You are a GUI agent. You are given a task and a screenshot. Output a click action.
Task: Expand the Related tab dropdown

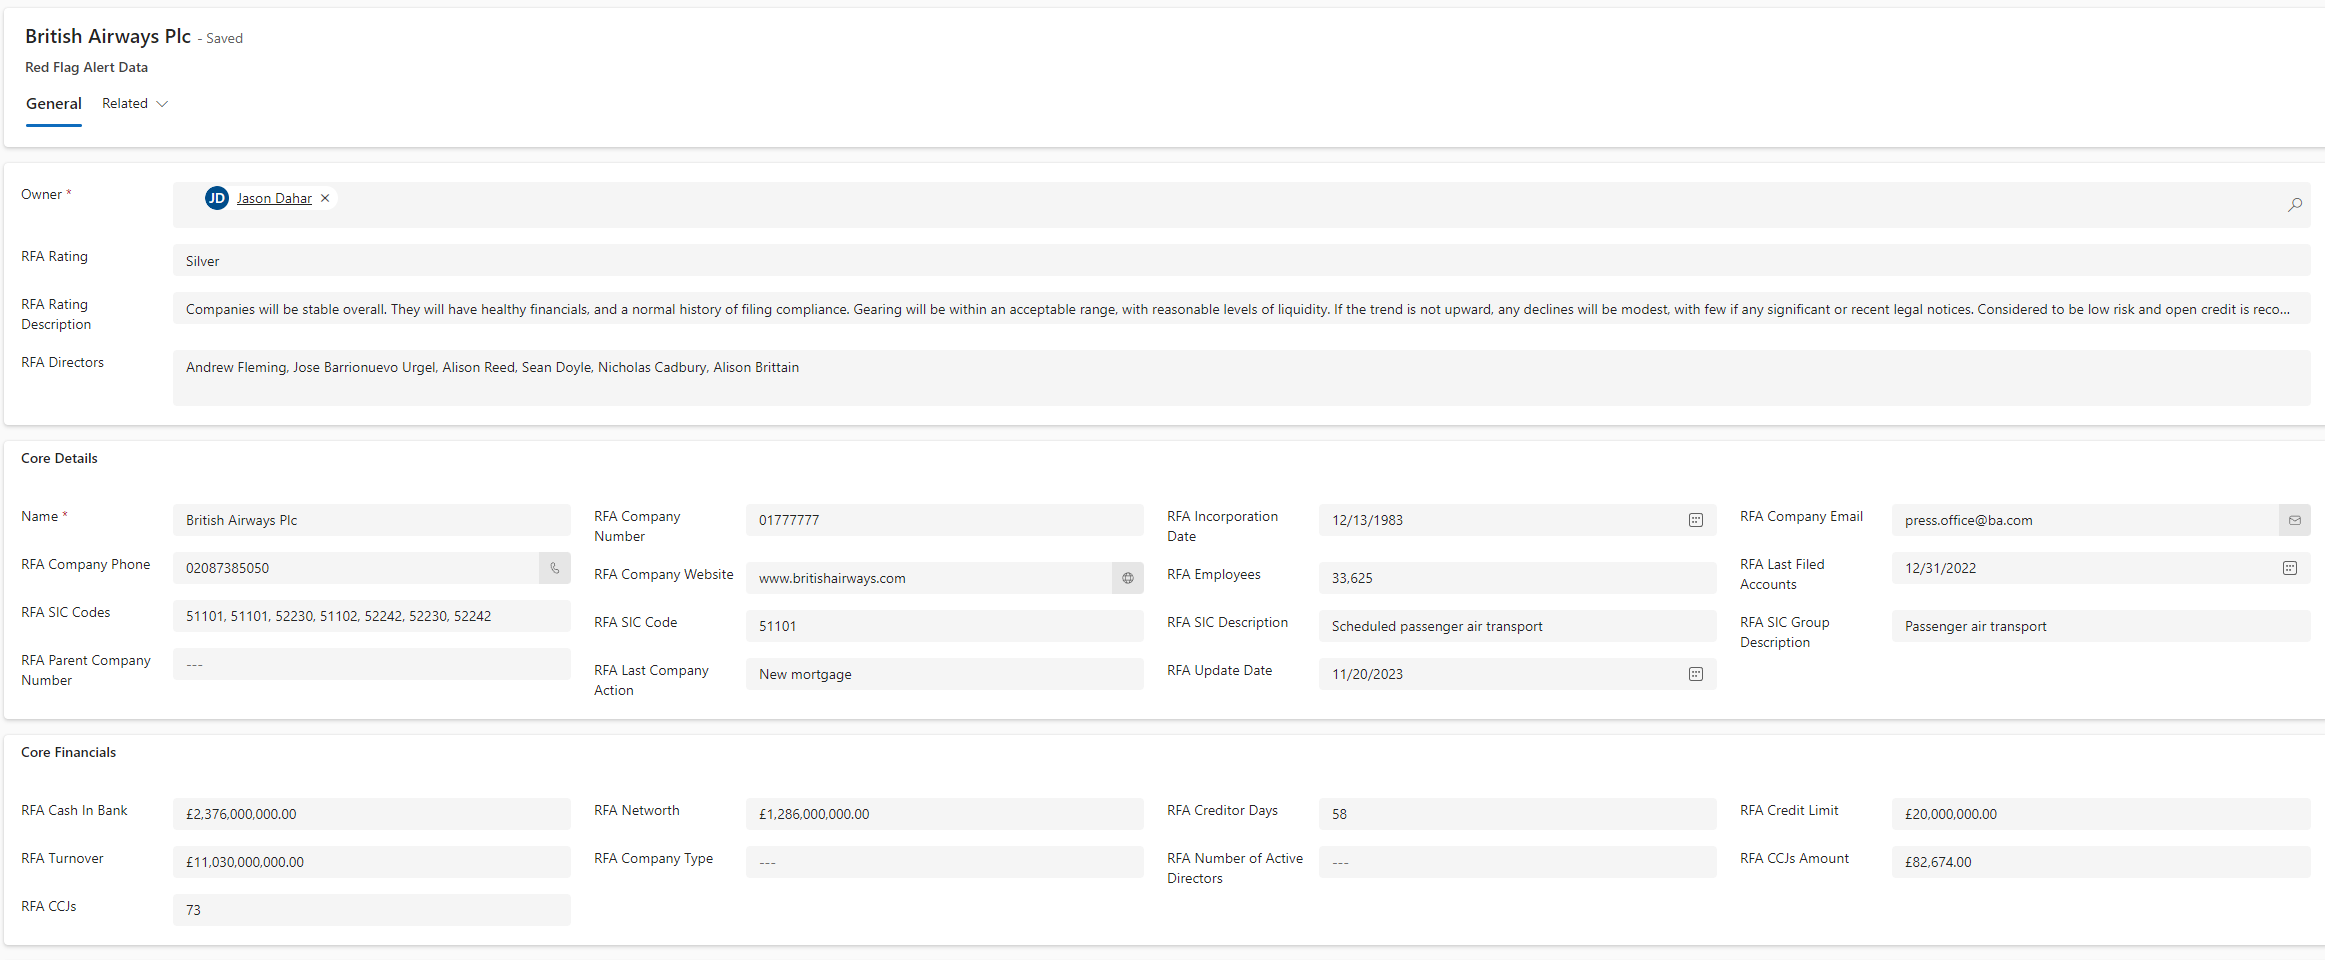[x=135, y=104]
